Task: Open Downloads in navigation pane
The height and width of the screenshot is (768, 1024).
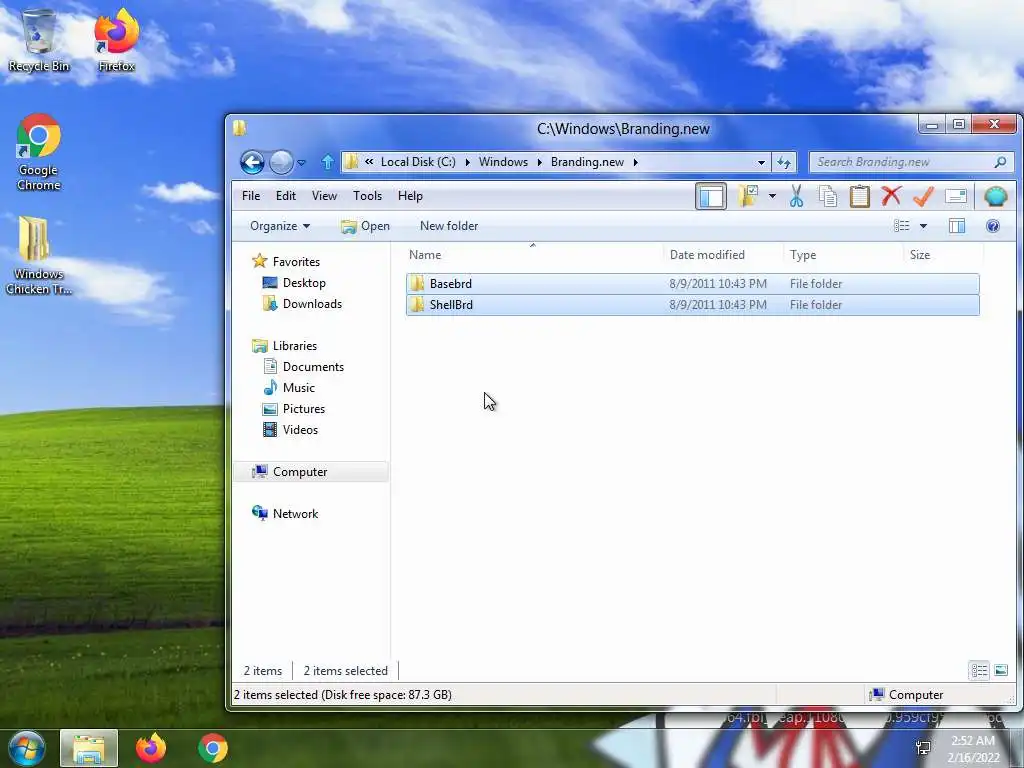Action: [302, 304]
